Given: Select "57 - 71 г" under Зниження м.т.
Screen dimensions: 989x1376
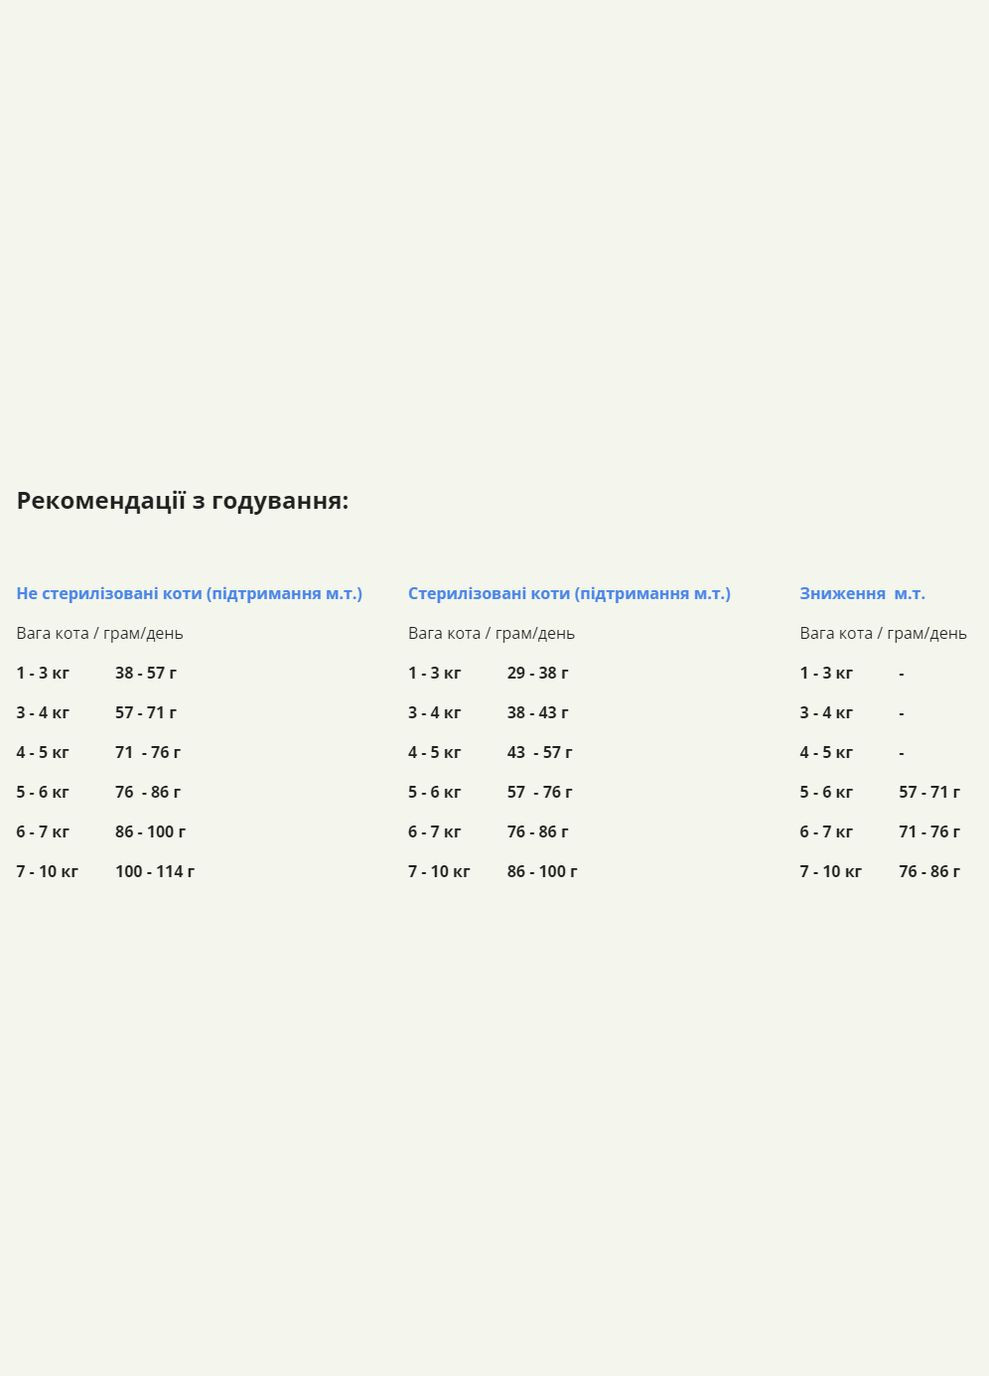Looking at the screenshot, I should (x=929, y=792).
